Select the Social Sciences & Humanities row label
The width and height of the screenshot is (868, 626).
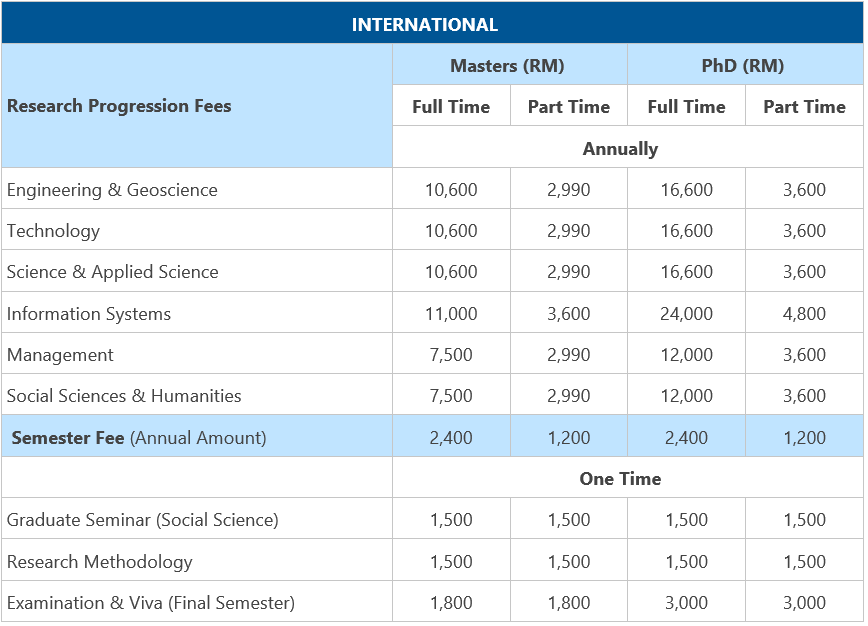pos(124,396)
